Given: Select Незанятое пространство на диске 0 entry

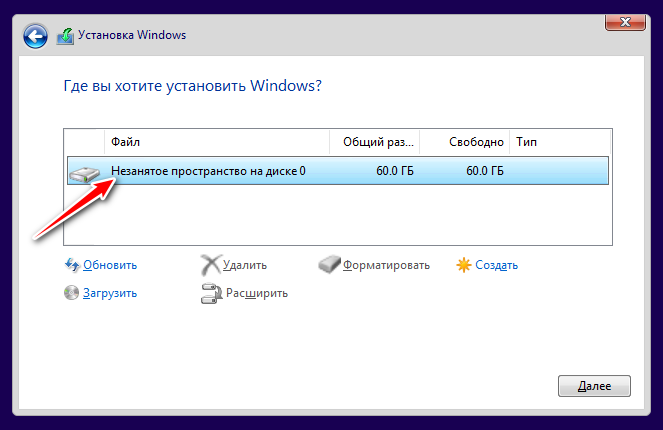Looking at the screenshot, I should click(208, 171).
